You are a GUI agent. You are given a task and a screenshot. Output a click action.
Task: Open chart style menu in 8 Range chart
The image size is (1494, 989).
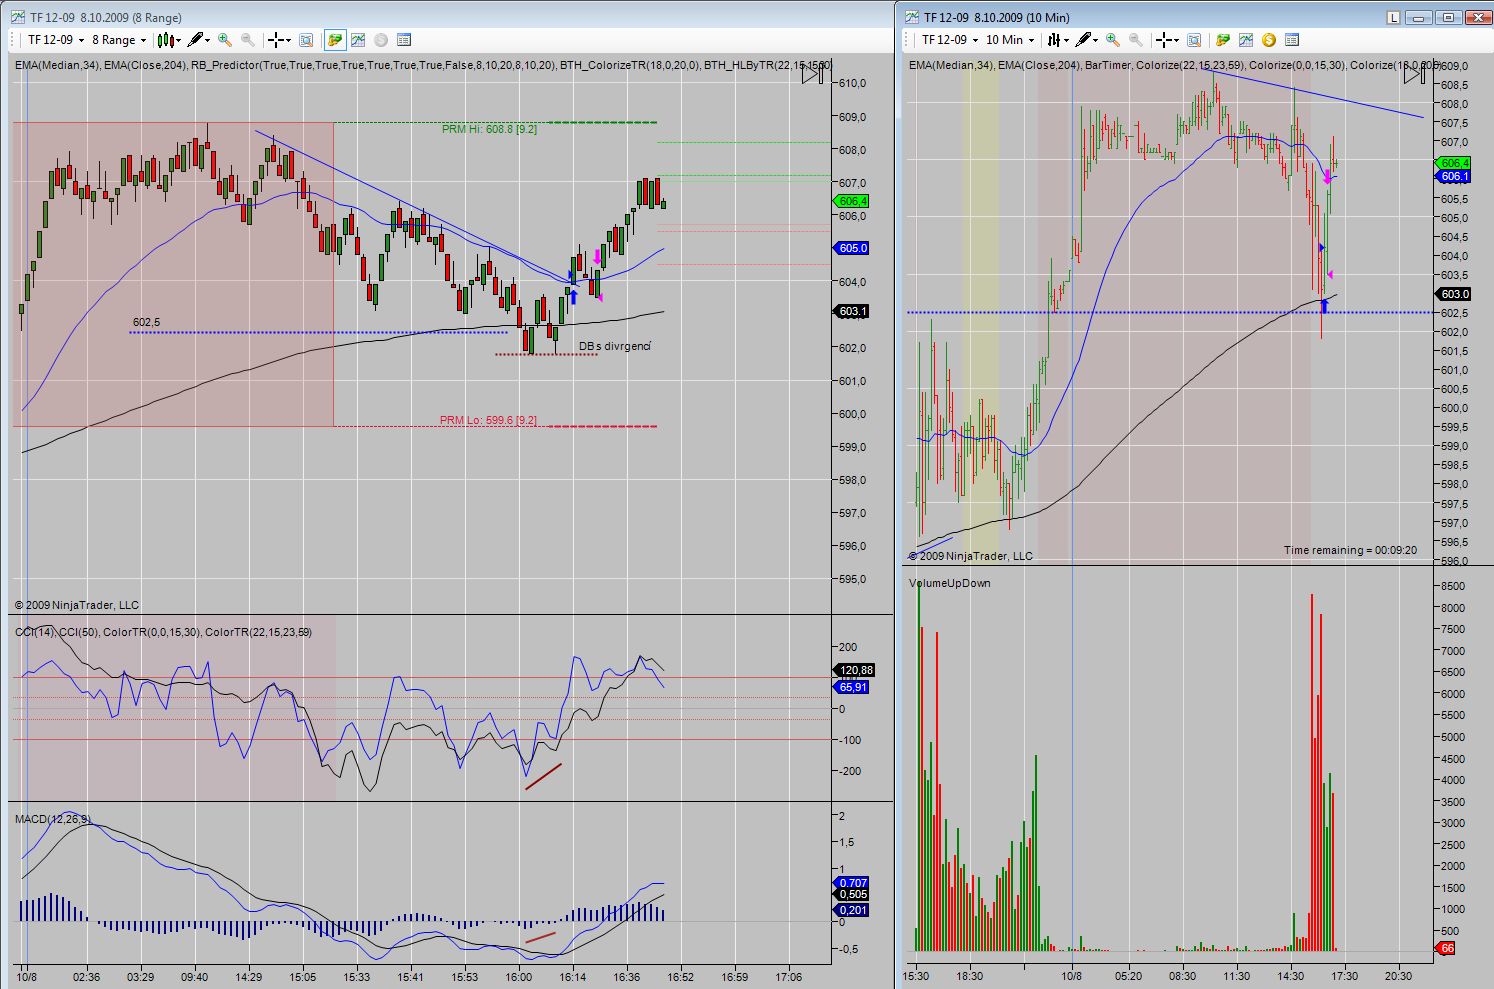click(168, 40)
